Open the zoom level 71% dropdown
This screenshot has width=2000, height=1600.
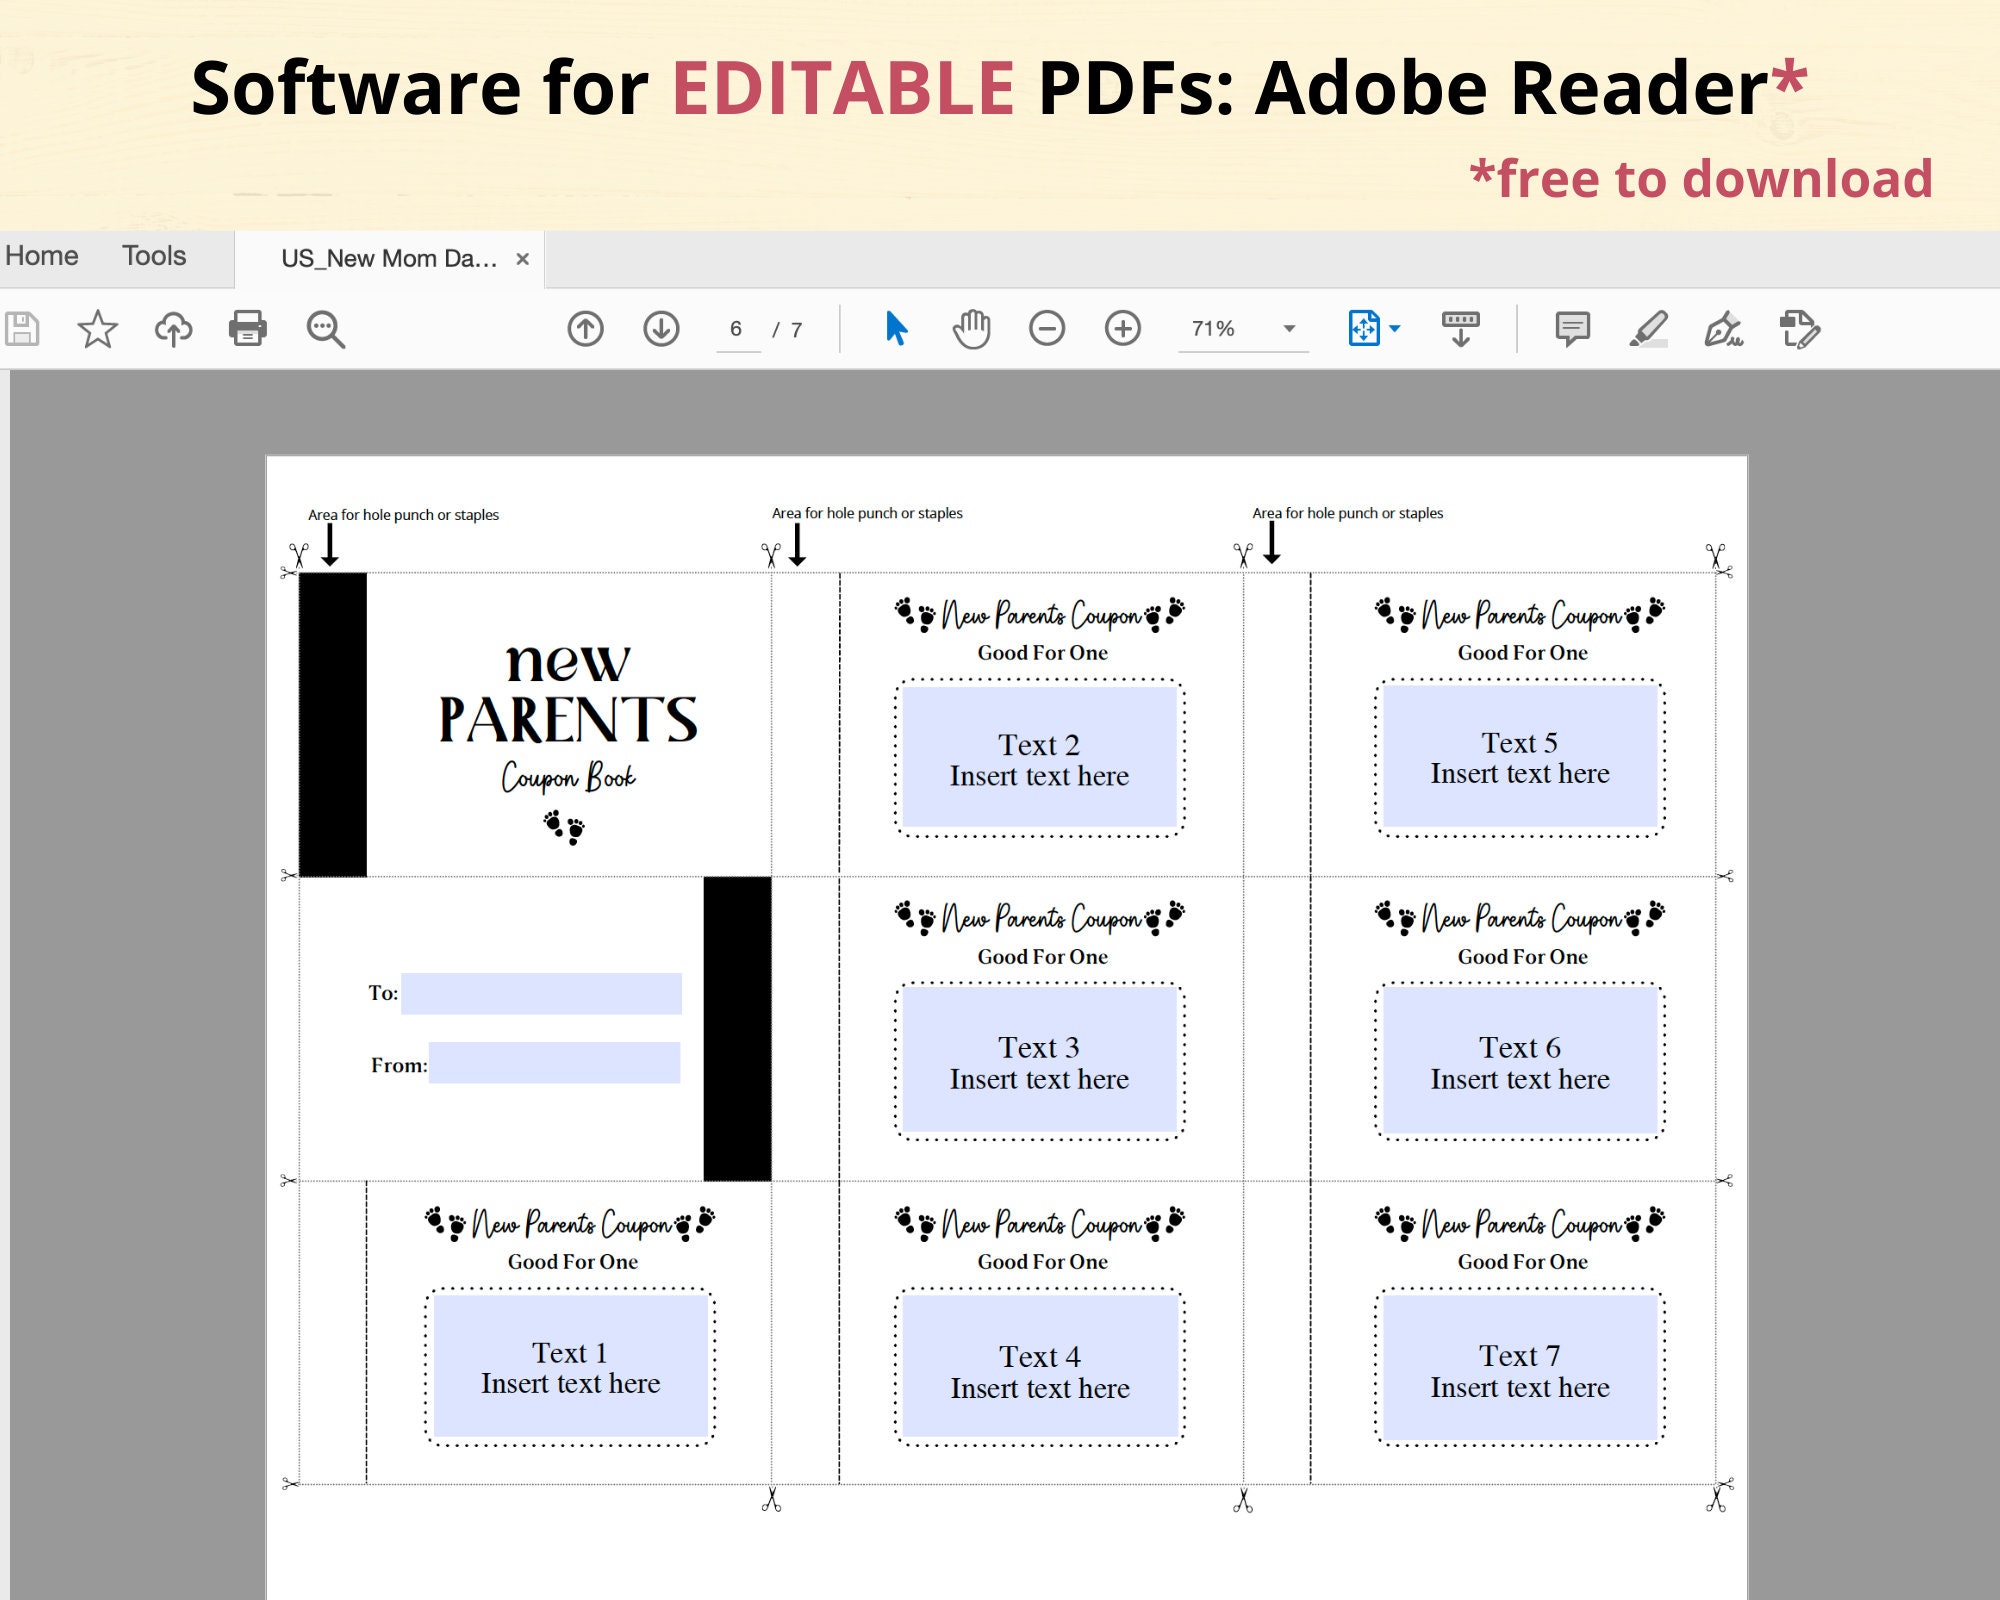click(x=1243, y=329)
